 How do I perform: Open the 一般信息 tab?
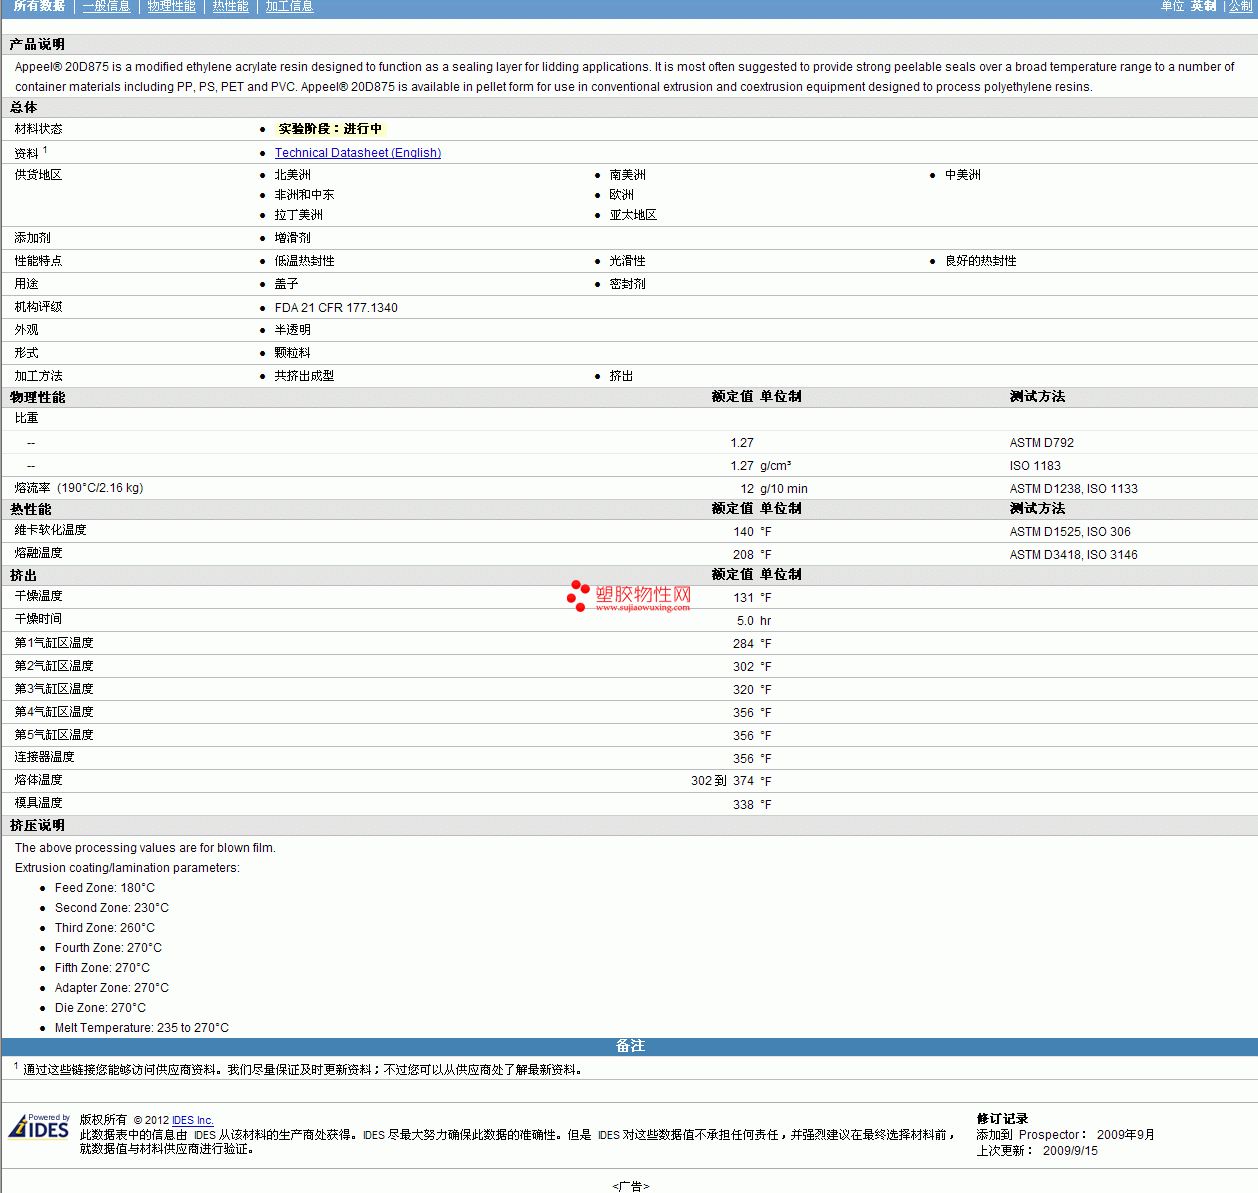106,6
